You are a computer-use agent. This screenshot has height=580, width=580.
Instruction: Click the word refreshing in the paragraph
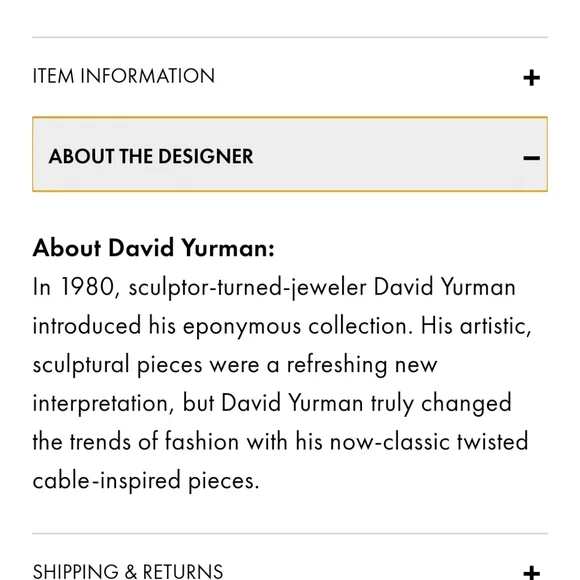click(337, 365)
